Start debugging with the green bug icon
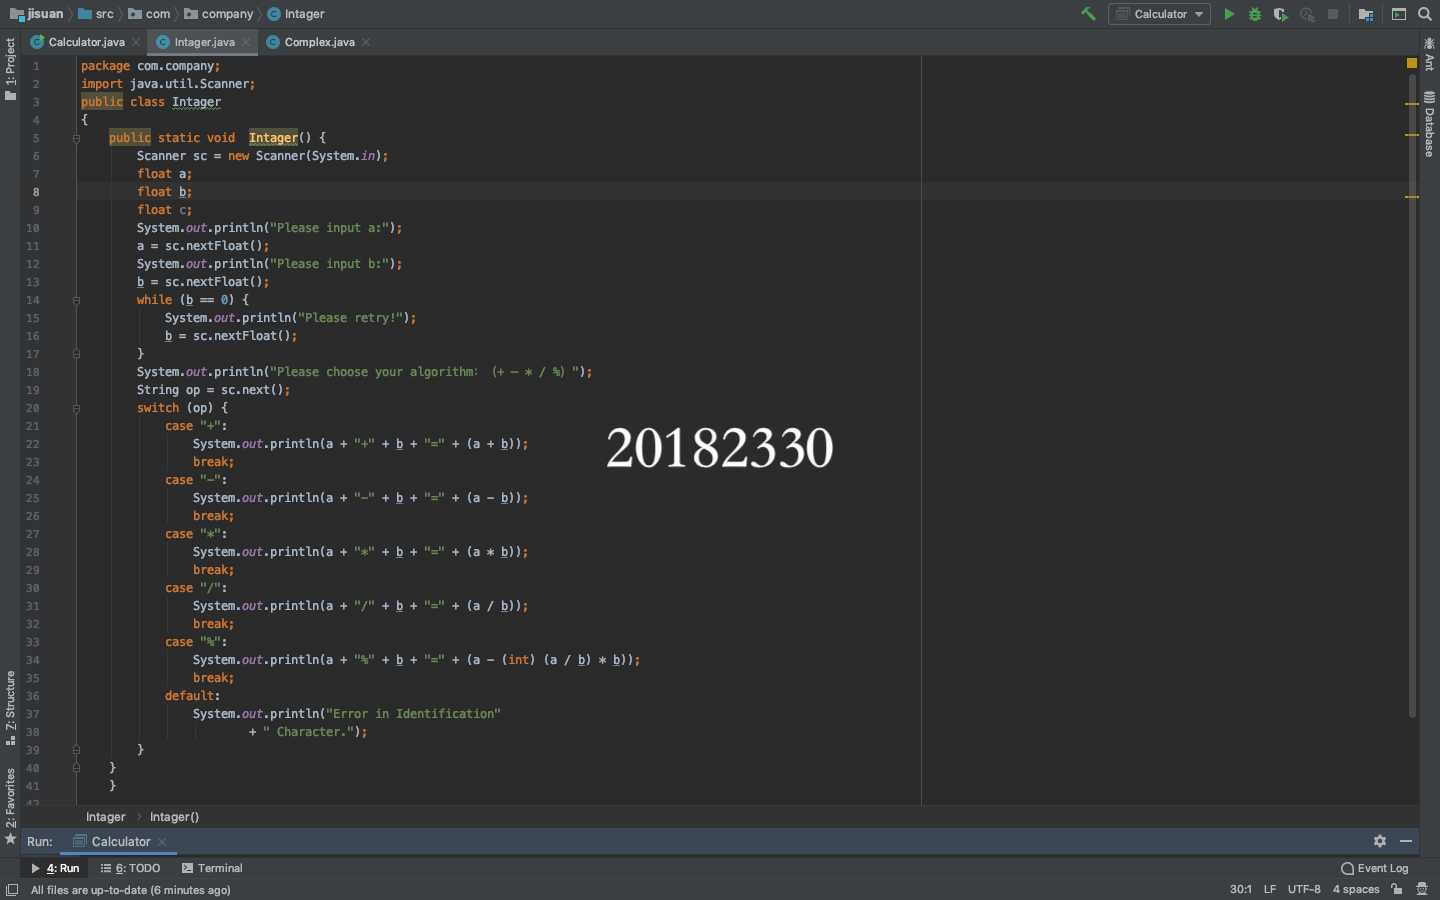The height and width of the screenshot is (900, 1440). point(1255,14)
